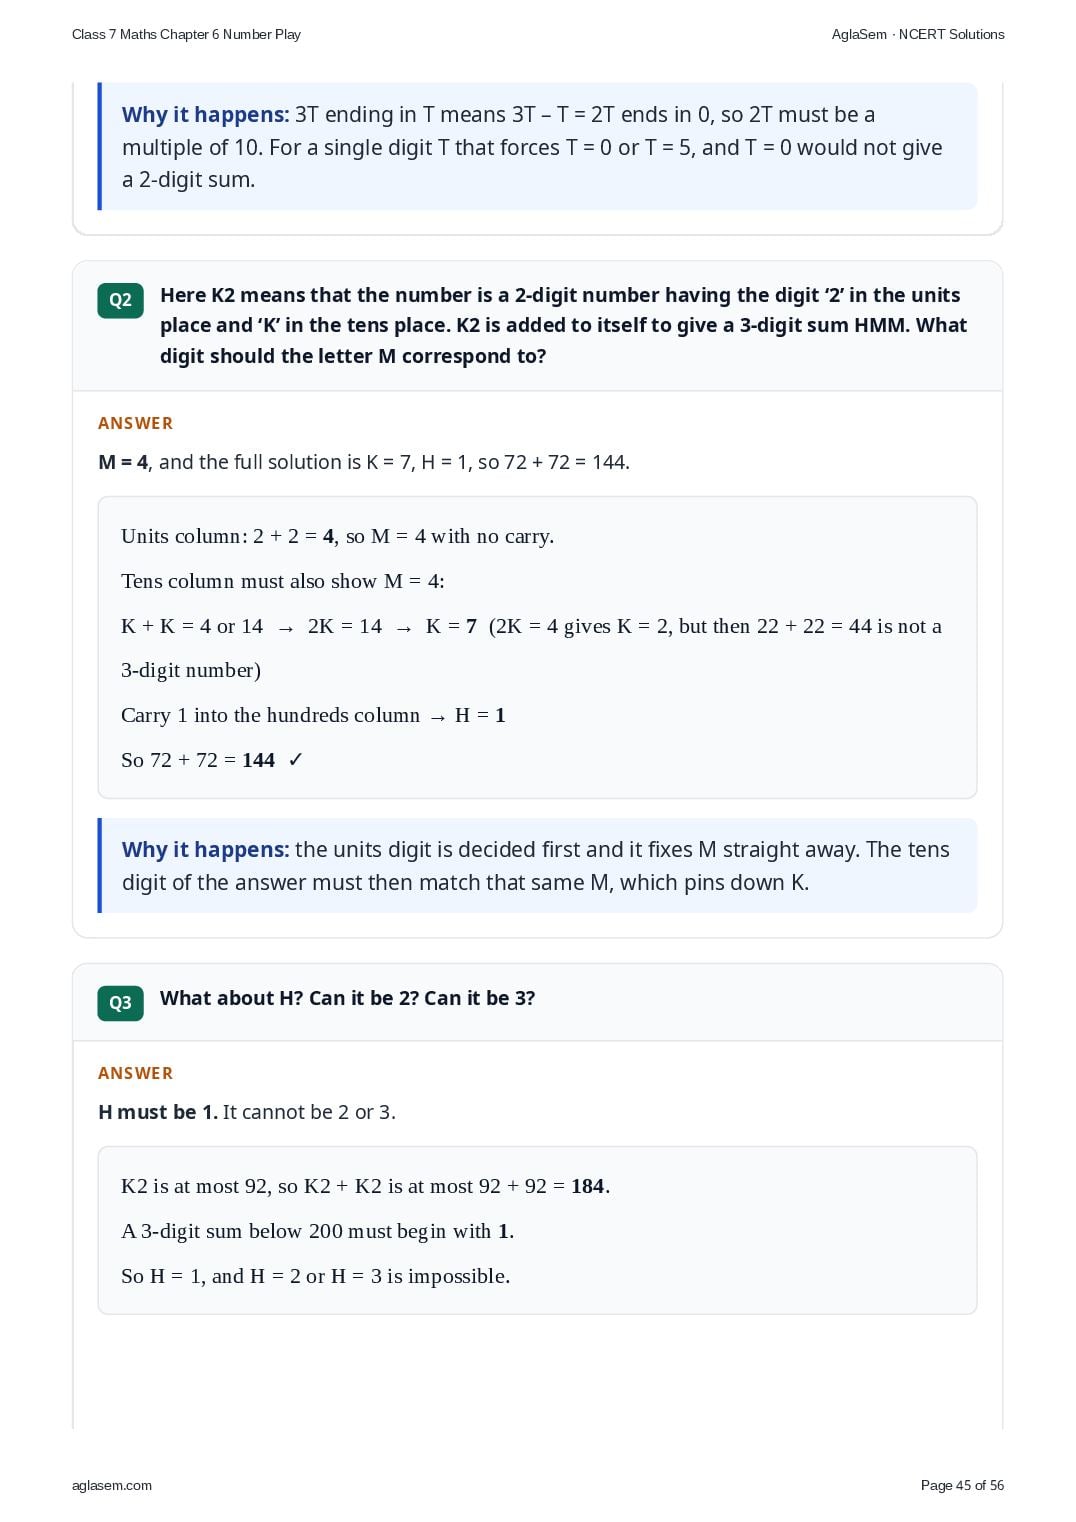This screenshot has height=1522, width=1076.
Task: Click the bold 184 in Q3 solution
Action: coord(588,1186)
